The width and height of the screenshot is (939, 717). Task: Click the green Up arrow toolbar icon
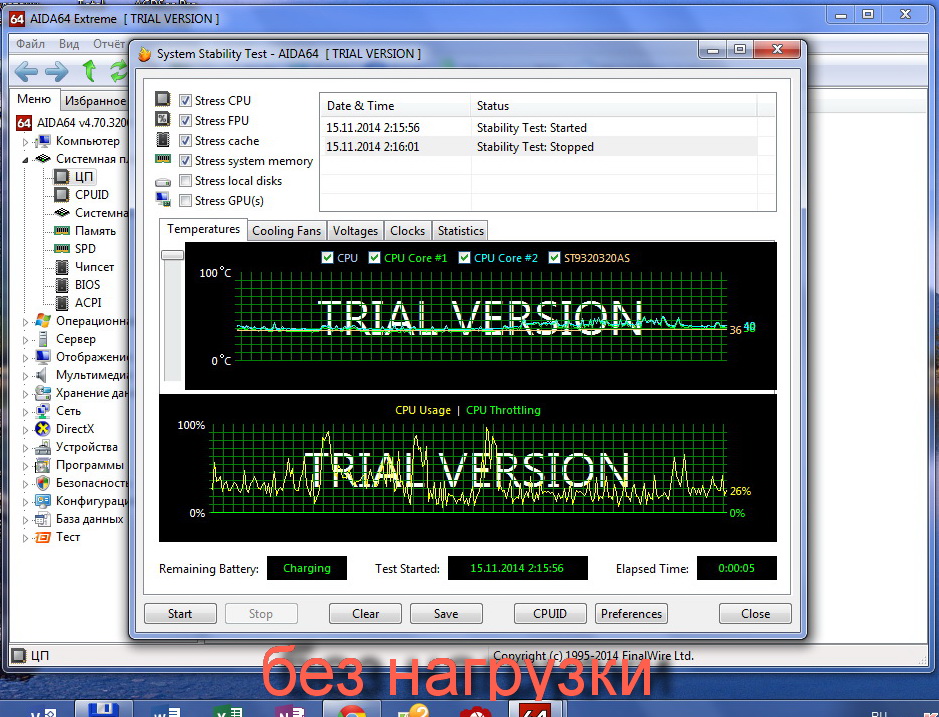tap(90, 71)
